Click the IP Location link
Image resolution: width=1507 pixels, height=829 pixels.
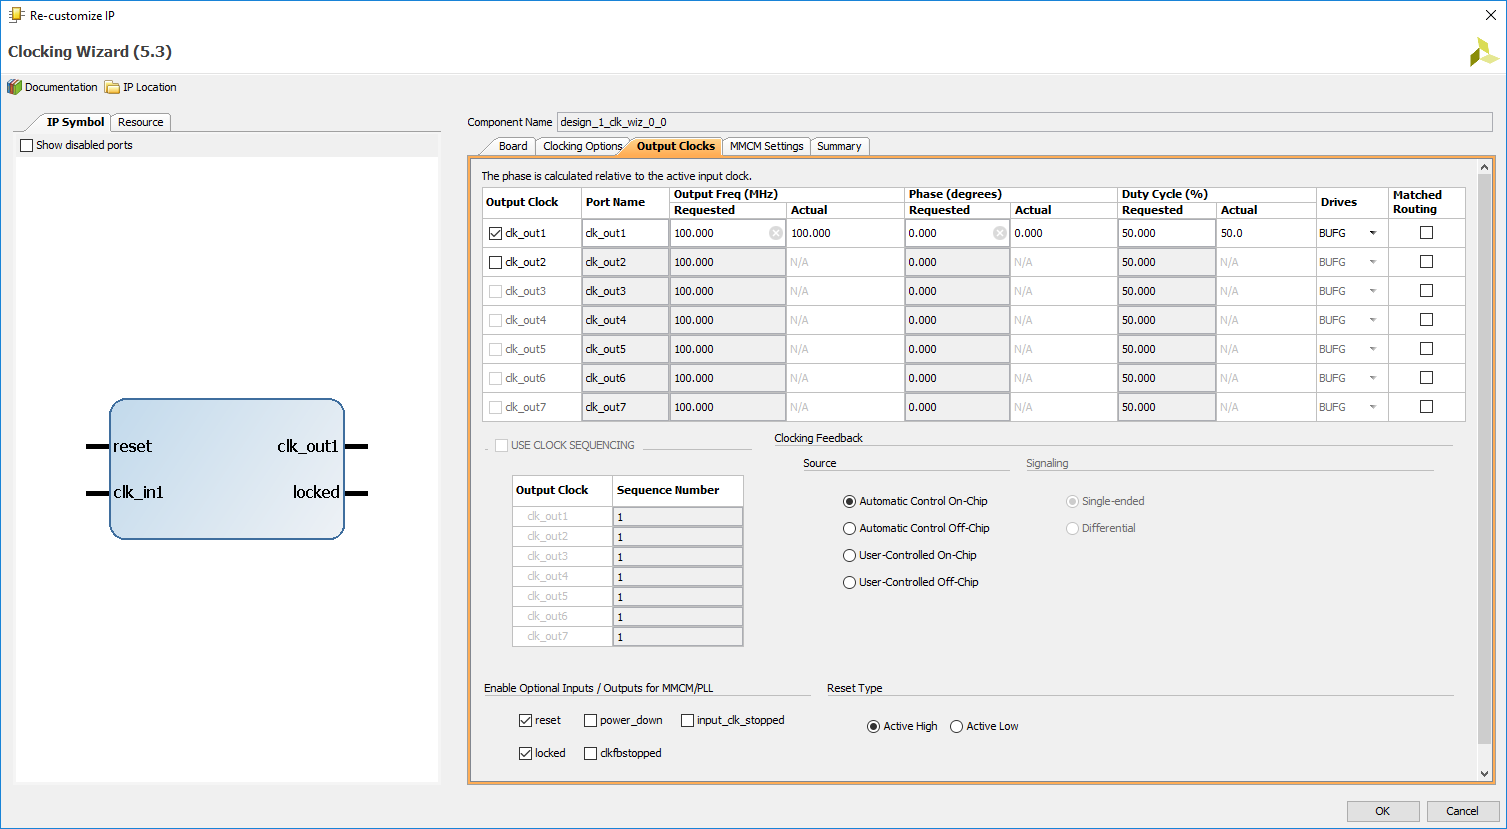(x=150, y=87)
